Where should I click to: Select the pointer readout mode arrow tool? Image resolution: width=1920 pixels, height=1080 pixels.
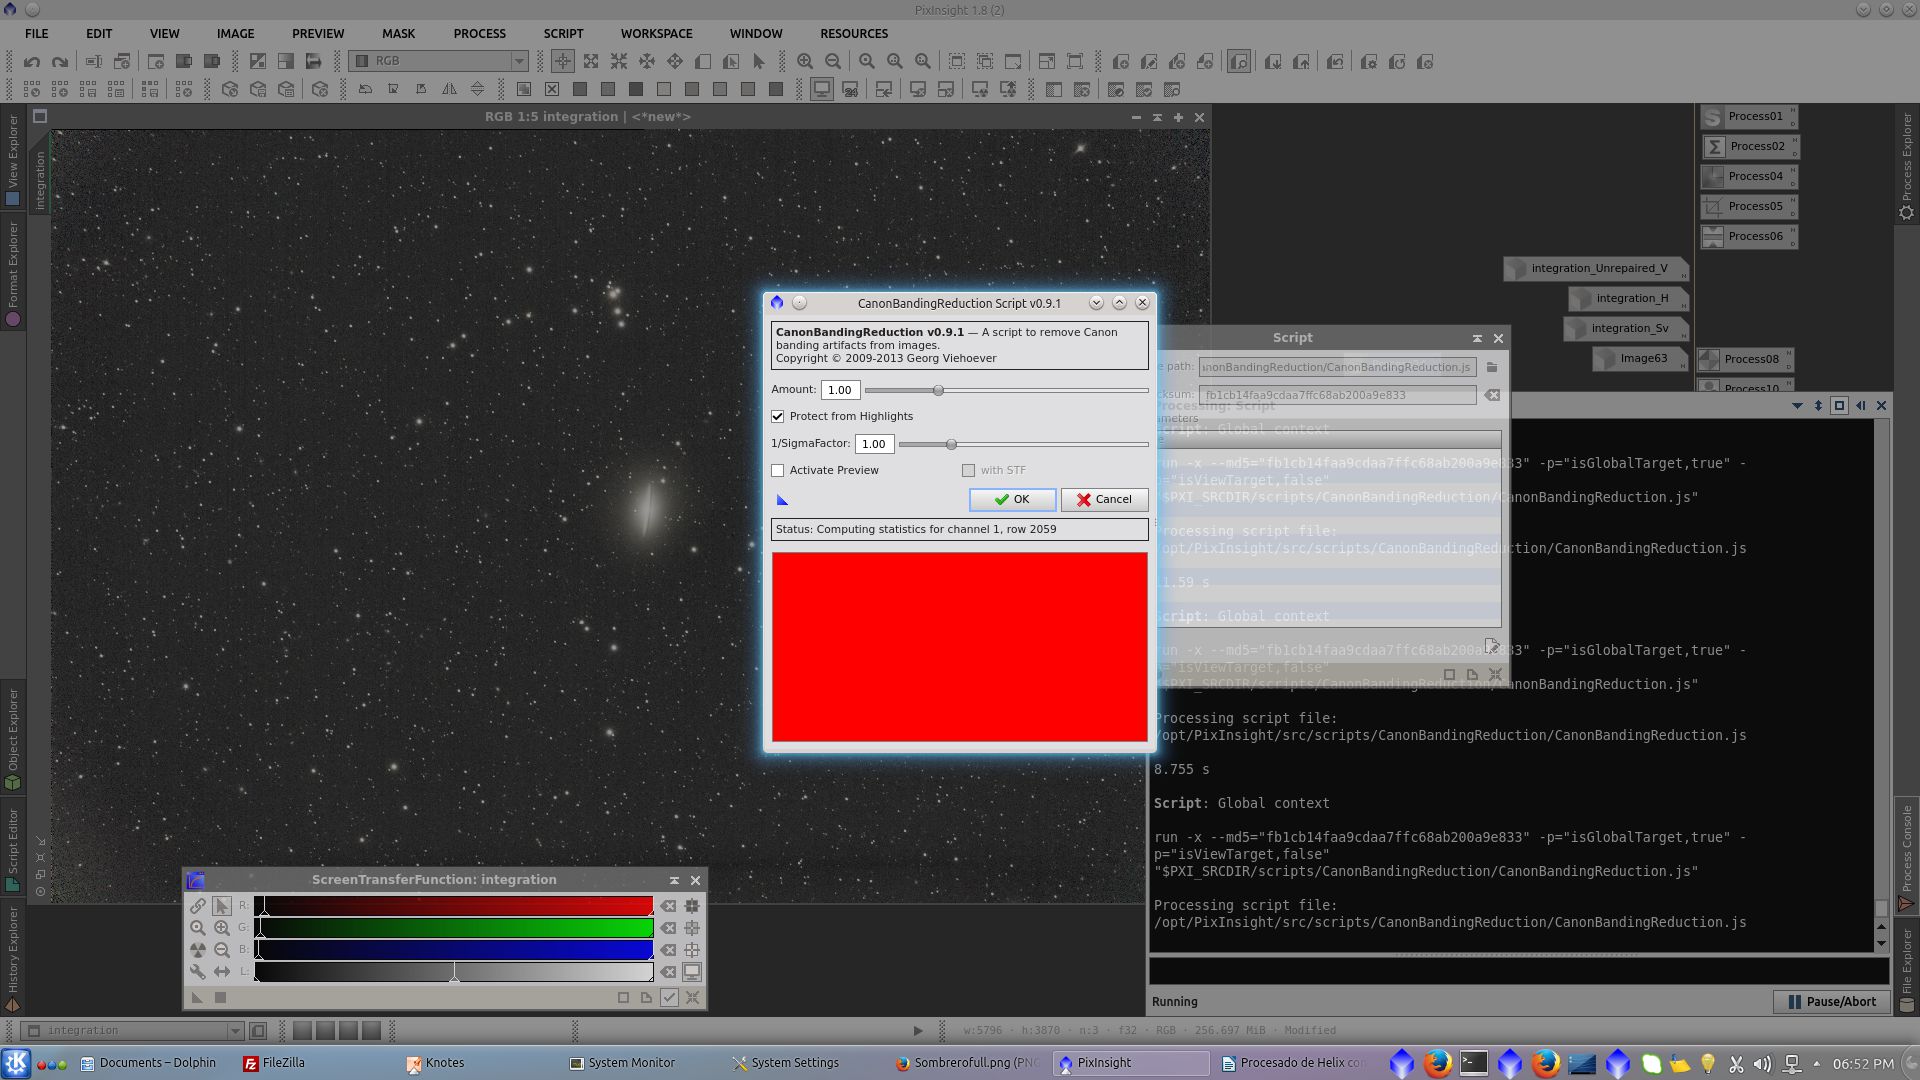tap(759, 62)
